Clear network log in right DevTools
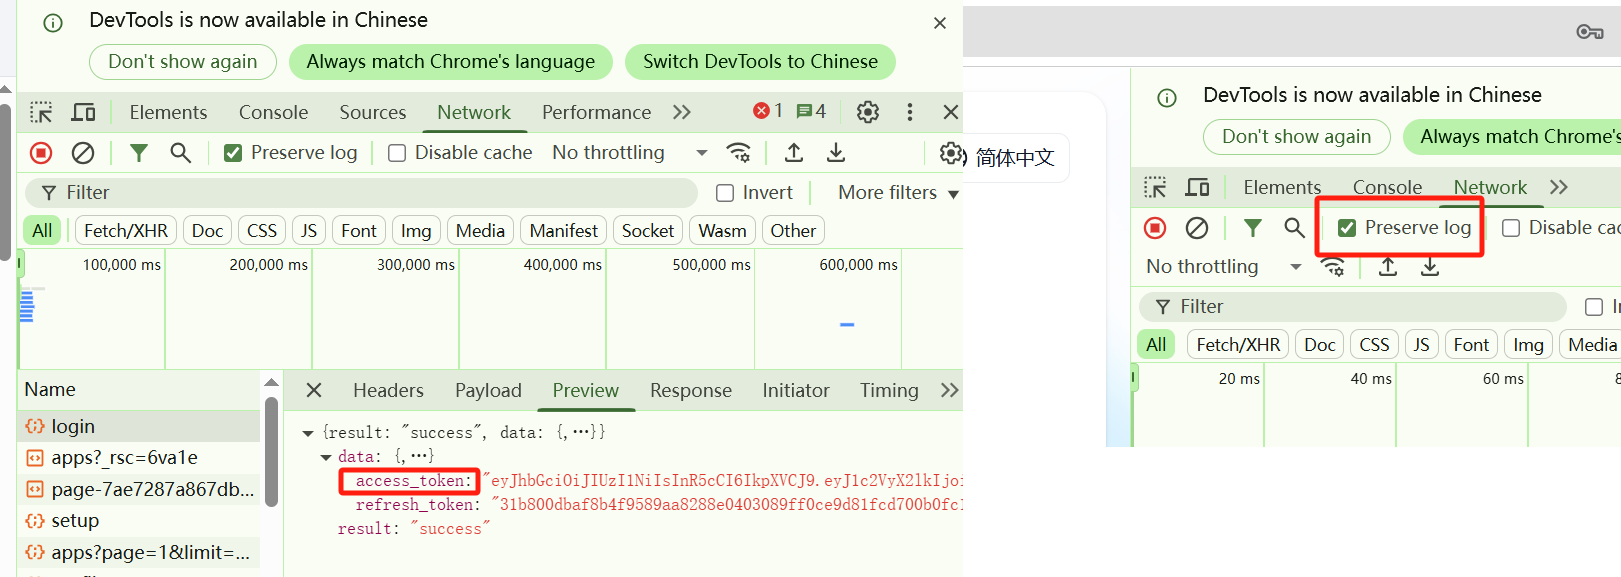The height and width of the screenshot is (577, 1621). coord(1197,228)
